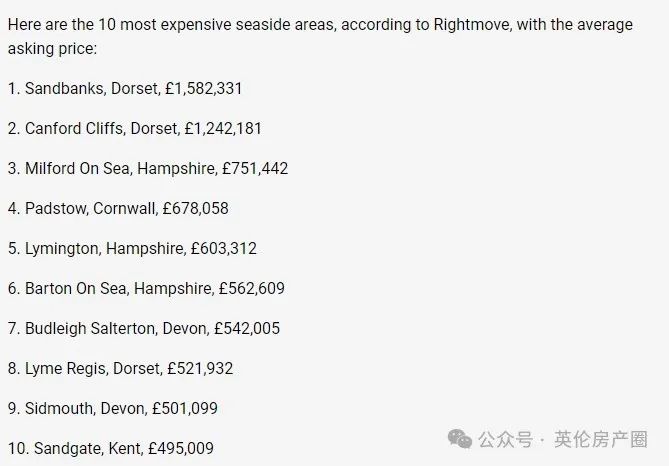669x466 pixels.
Task: Click the WeChat logo icon in watermark
Action: (x=460, y=439)
